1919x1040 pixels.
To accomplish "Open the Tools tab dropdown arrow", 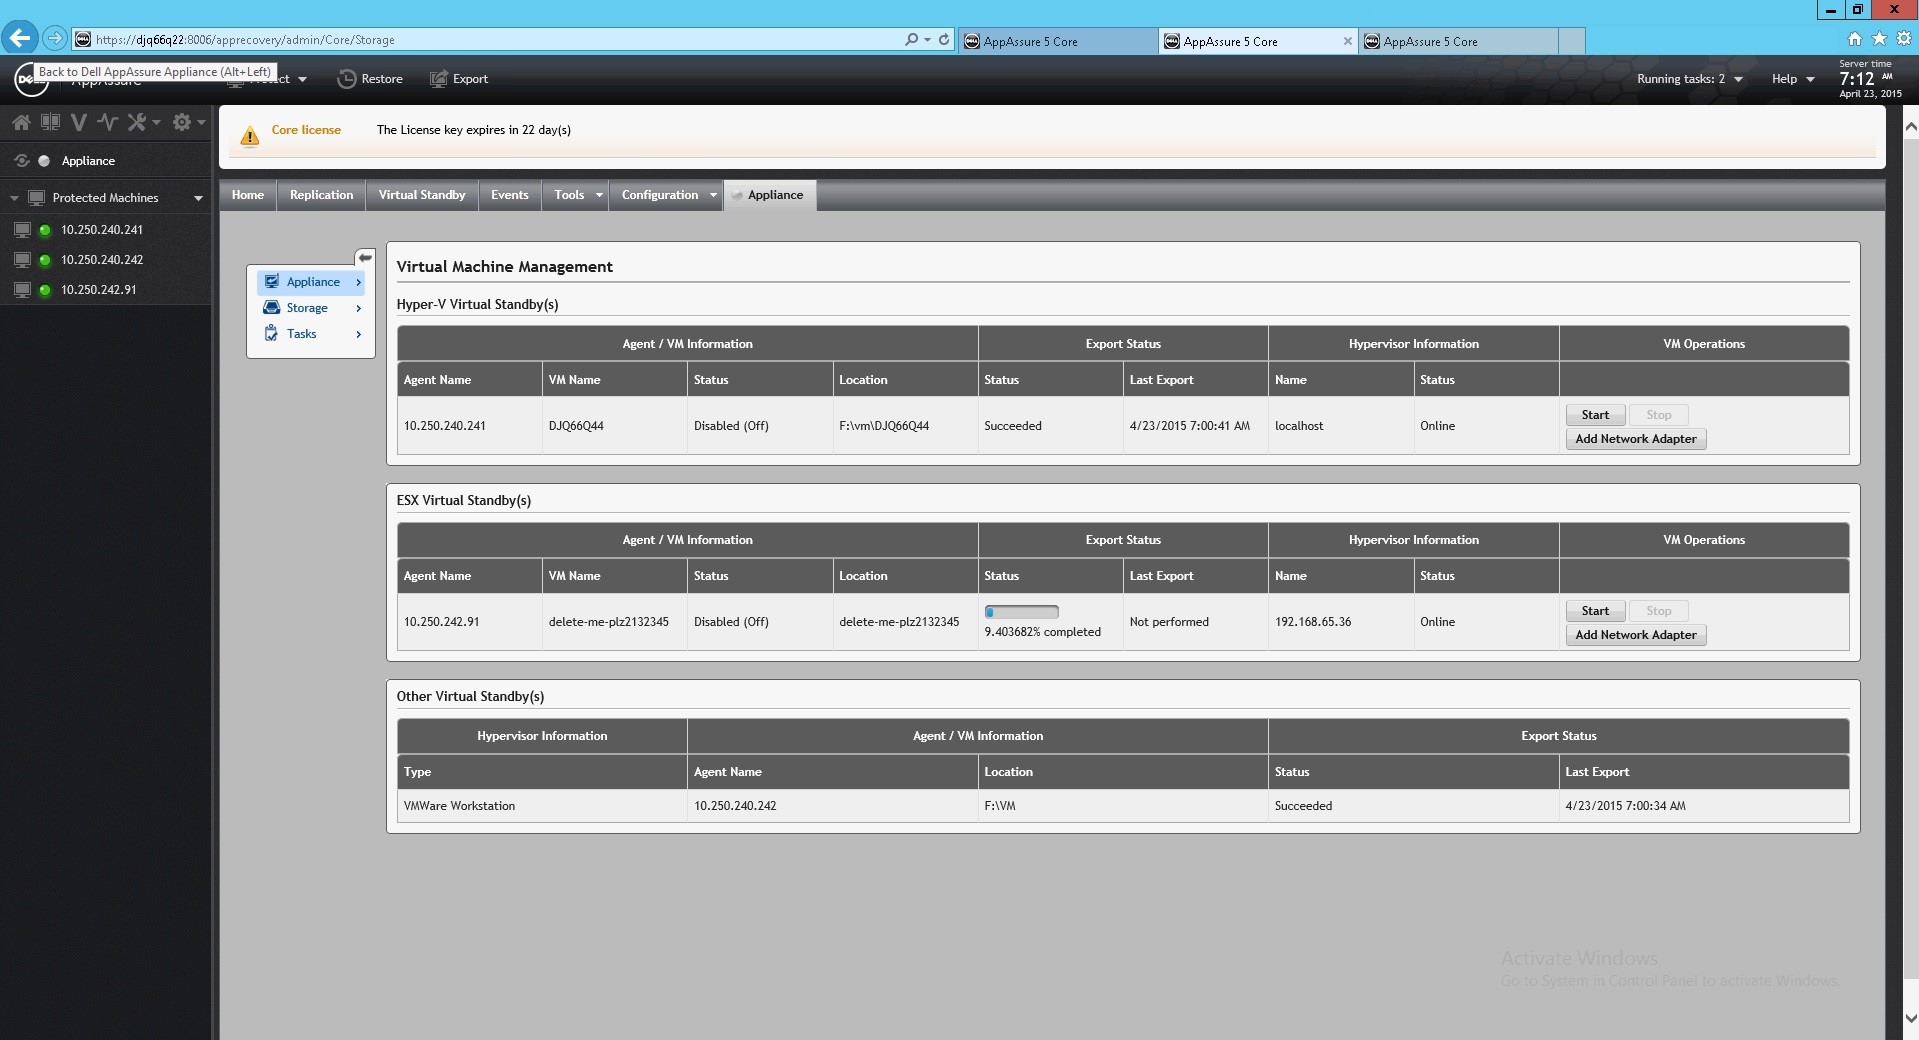I will click(599, 195).
